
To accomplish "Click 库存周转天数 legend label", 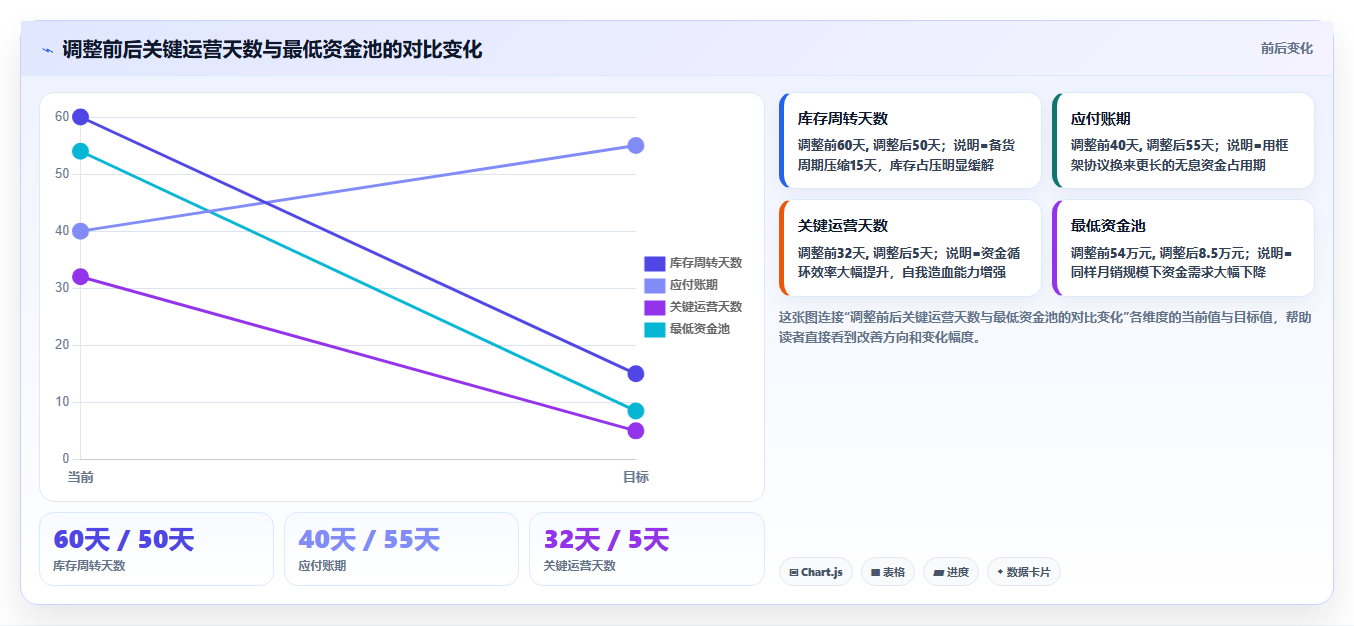I will (706, 263).
